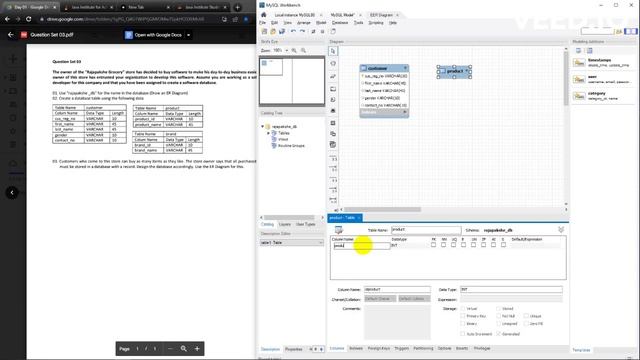Expand customer table indexes footer arrow
This screenshot has height=360, width=640.
[405, 112]
